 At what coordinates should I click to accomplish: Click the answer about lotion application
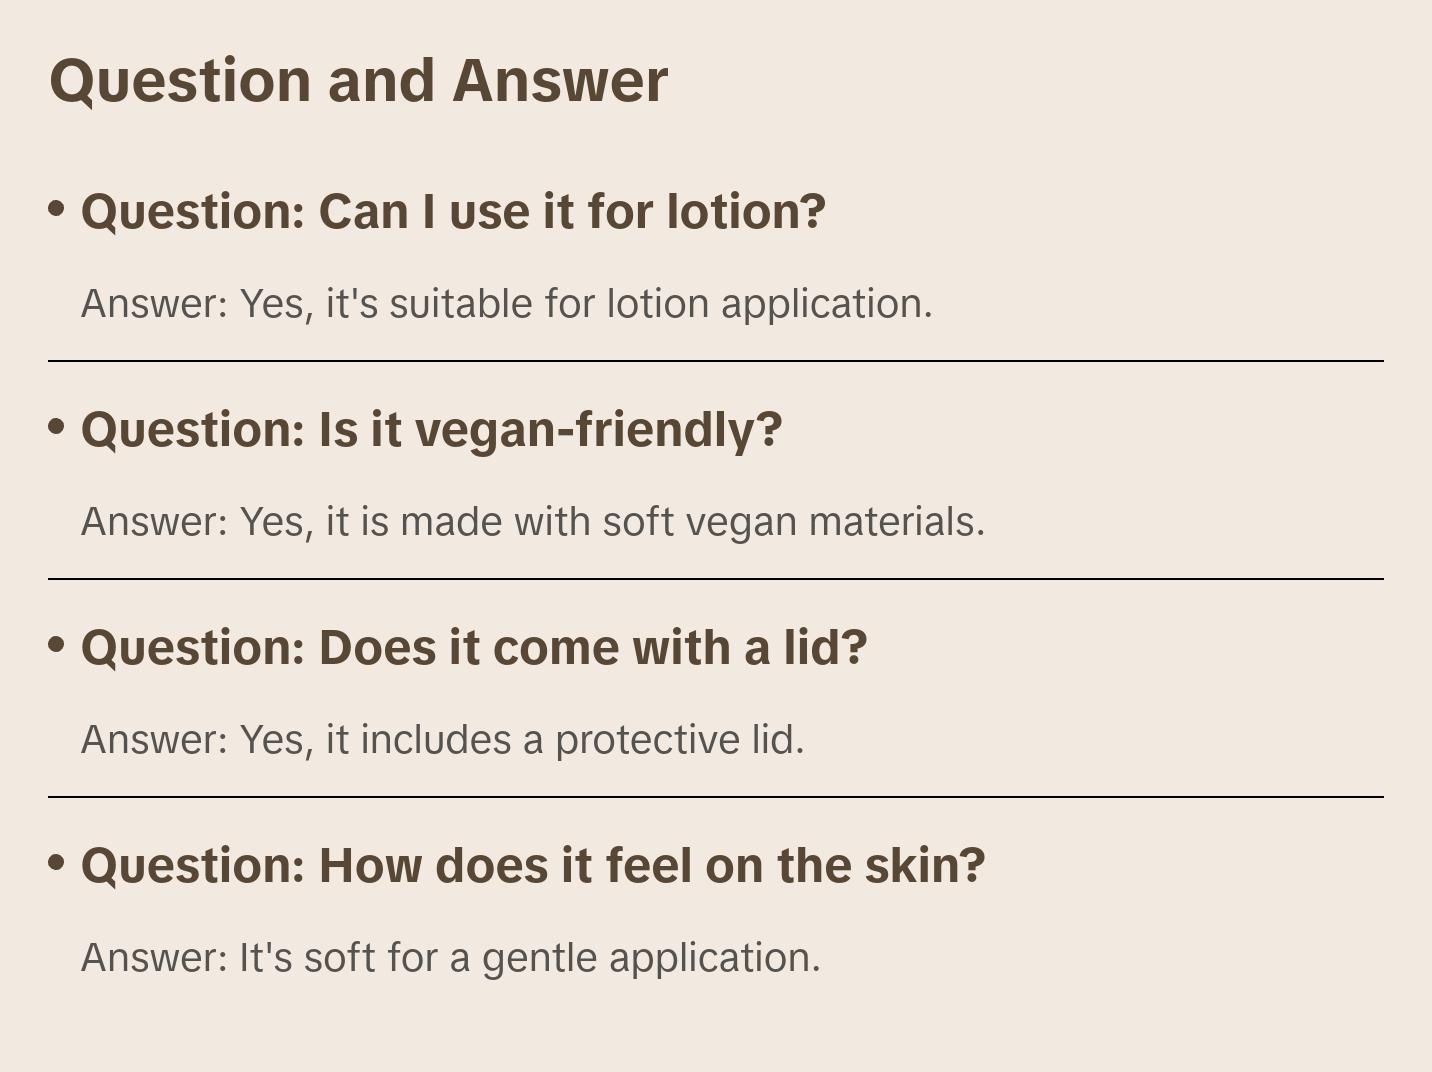click(x=506, y=304)
